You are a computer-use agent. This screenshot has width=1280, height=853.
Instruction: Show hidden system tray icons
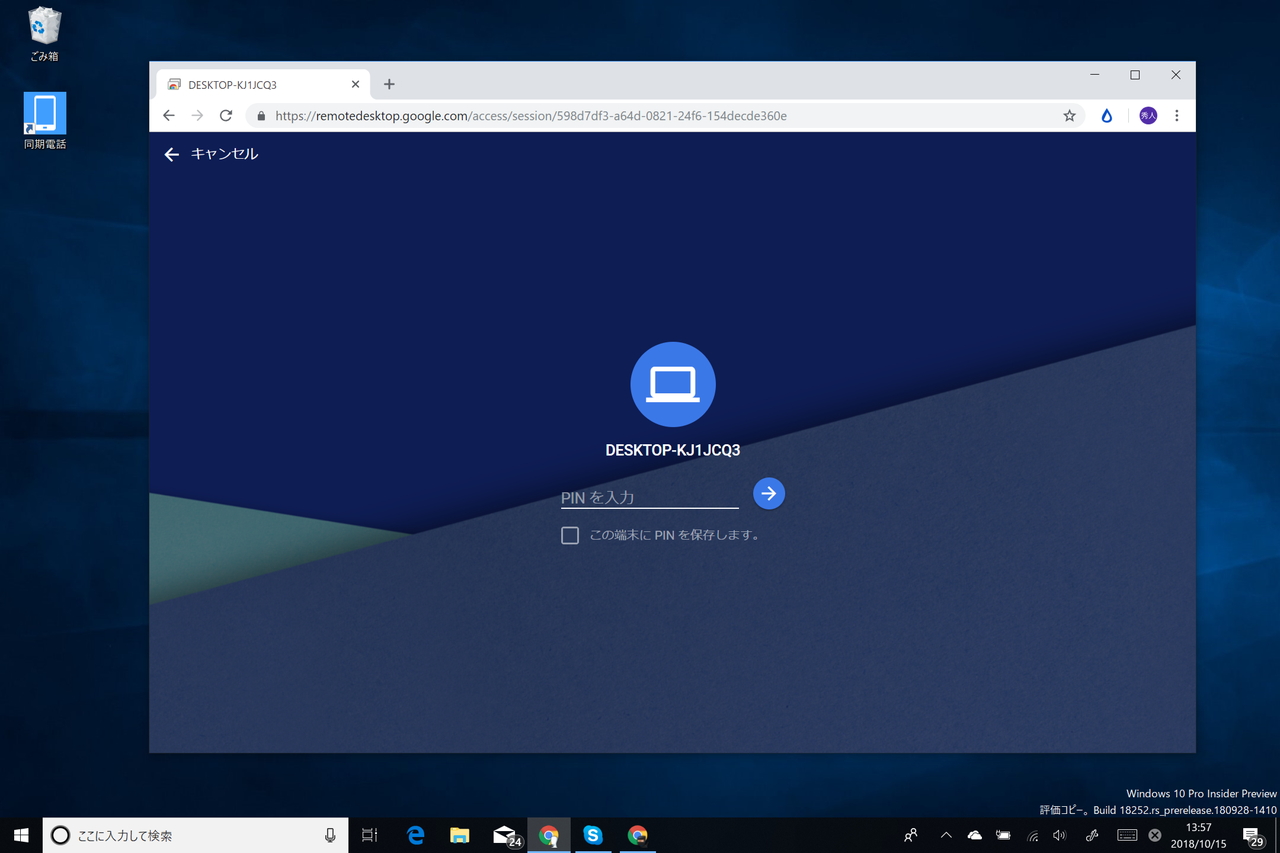pyautogui.click(x=946, y=835)
